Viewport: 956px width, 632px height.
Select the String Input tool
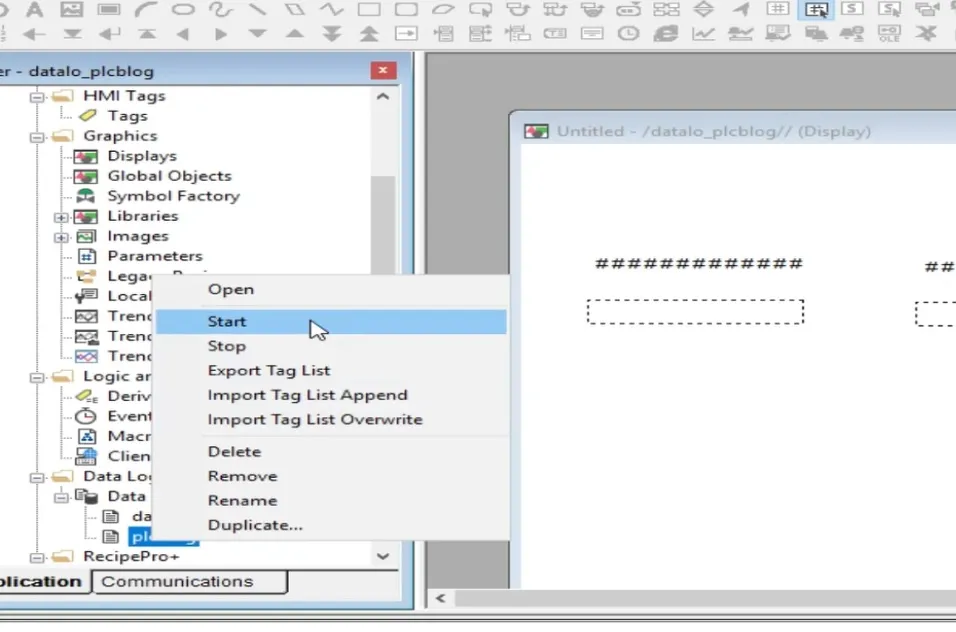(x=889, y=9)
